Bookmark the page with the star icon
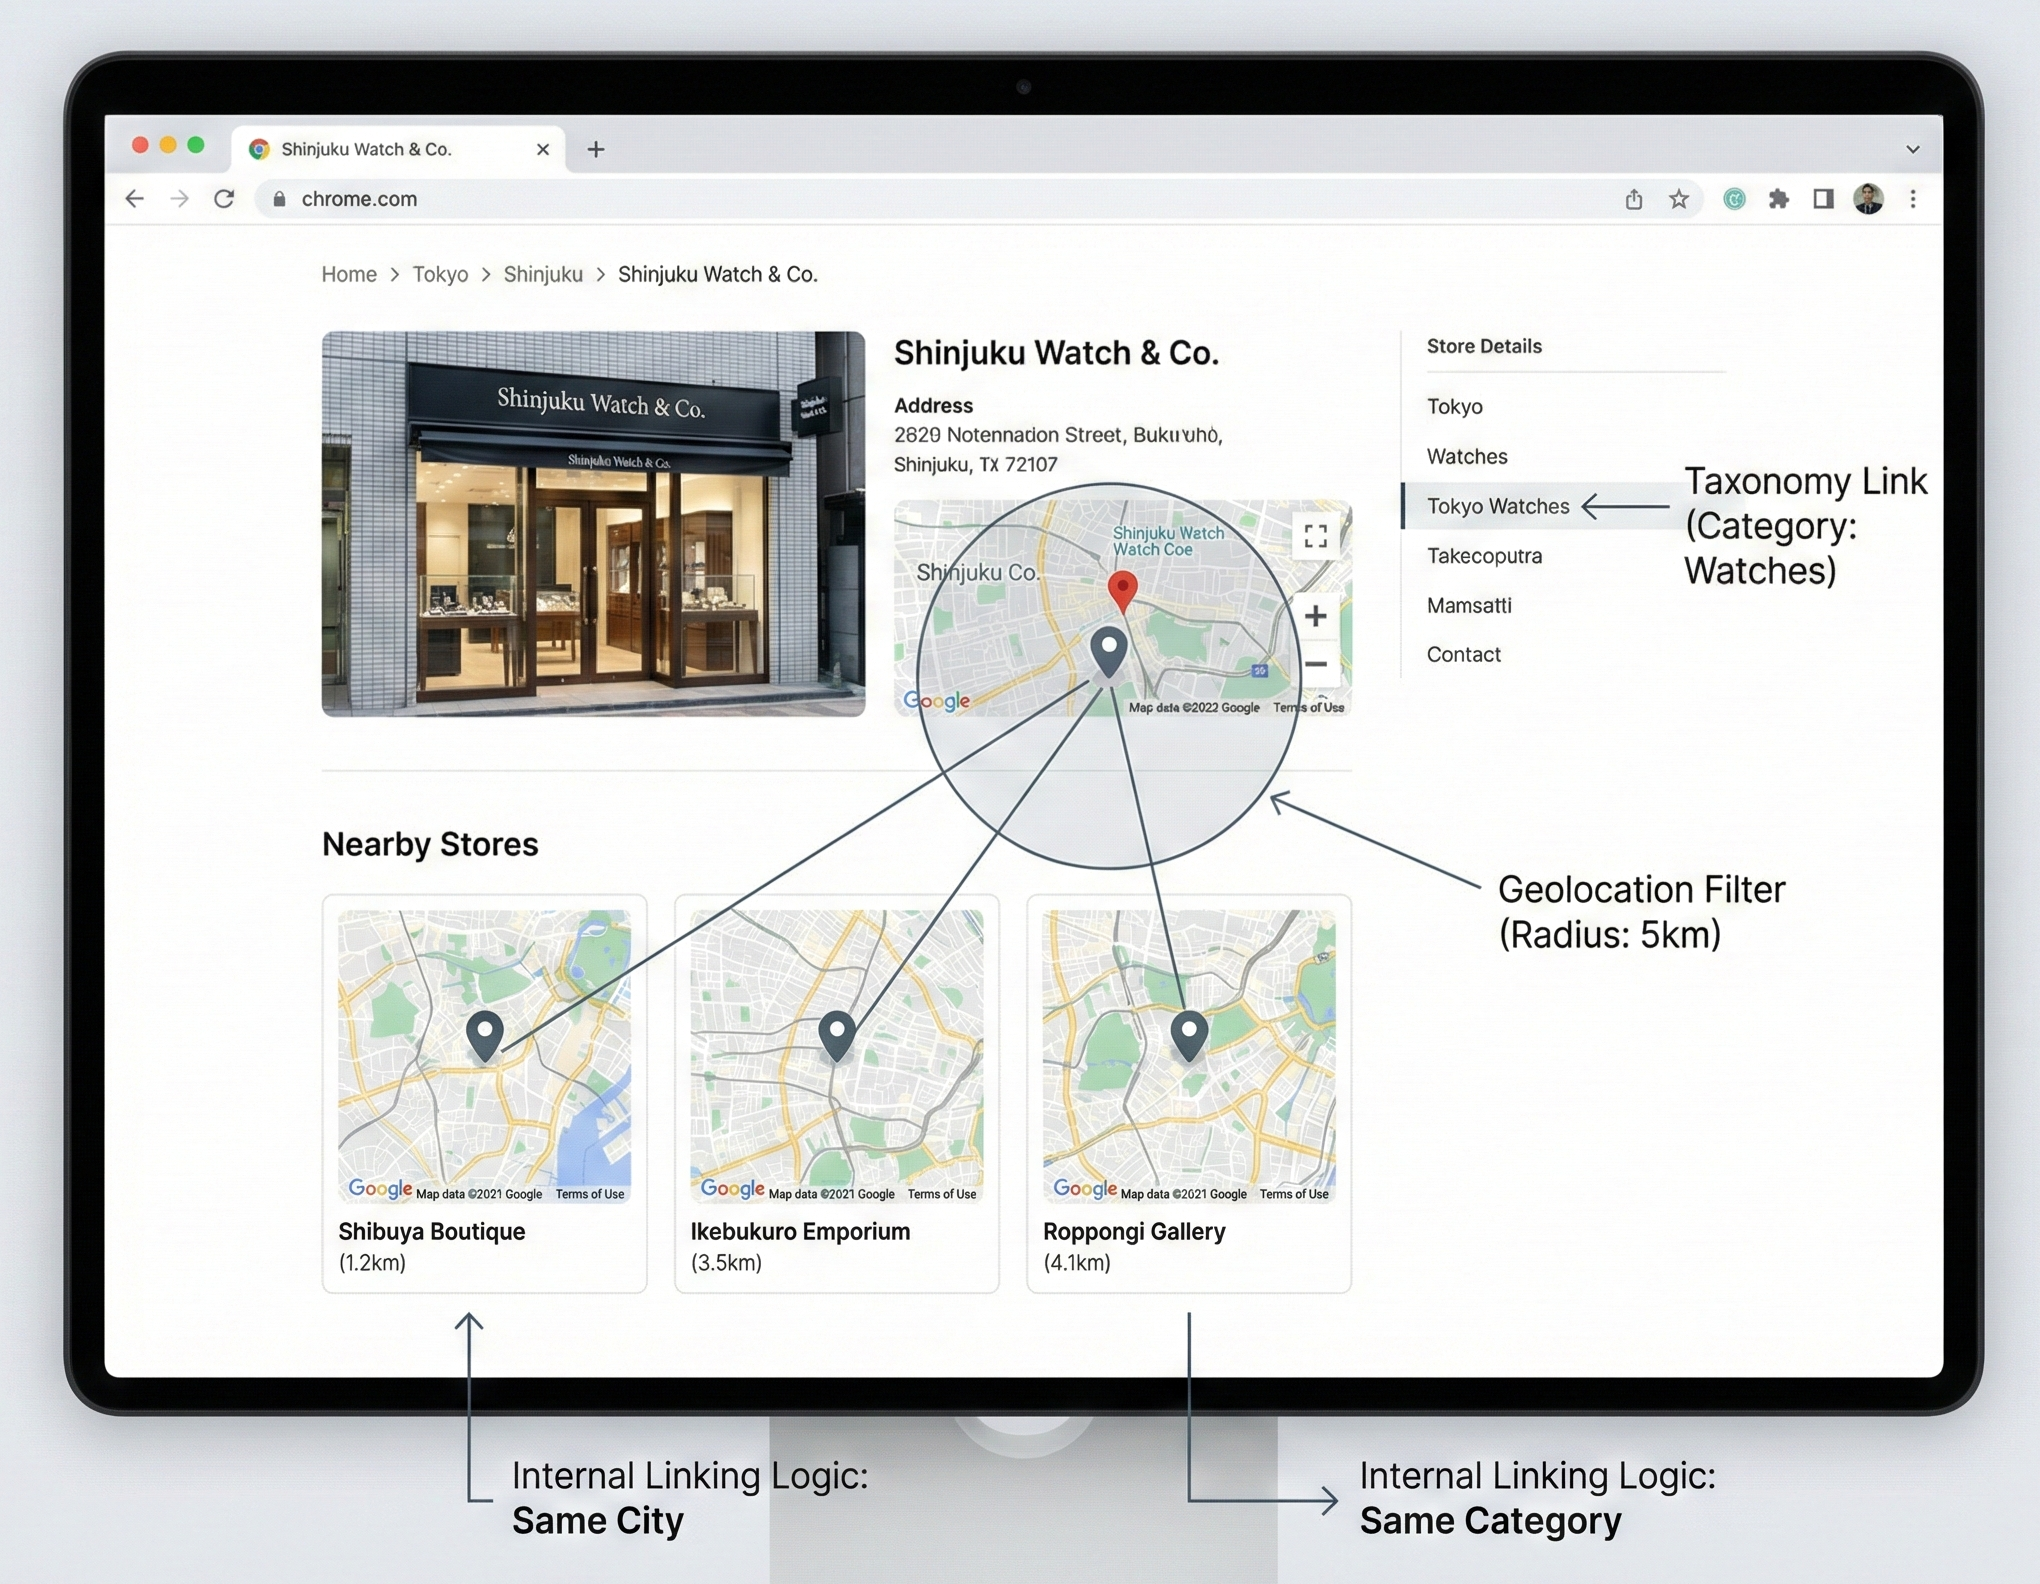 (x=1679, y=199)
